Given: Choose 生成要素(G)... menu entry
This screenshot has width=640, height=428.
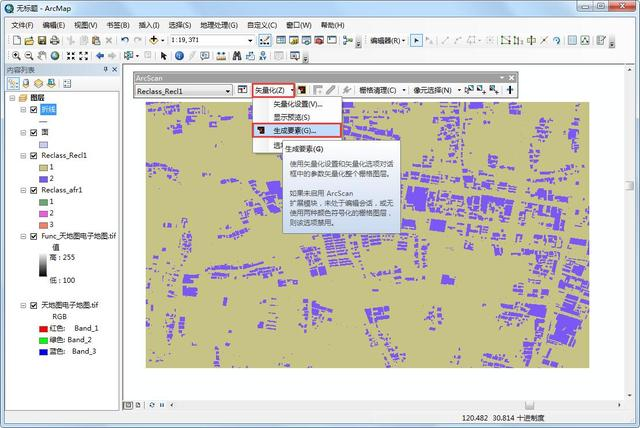Looking at the screenshot, I should point(296,131).
